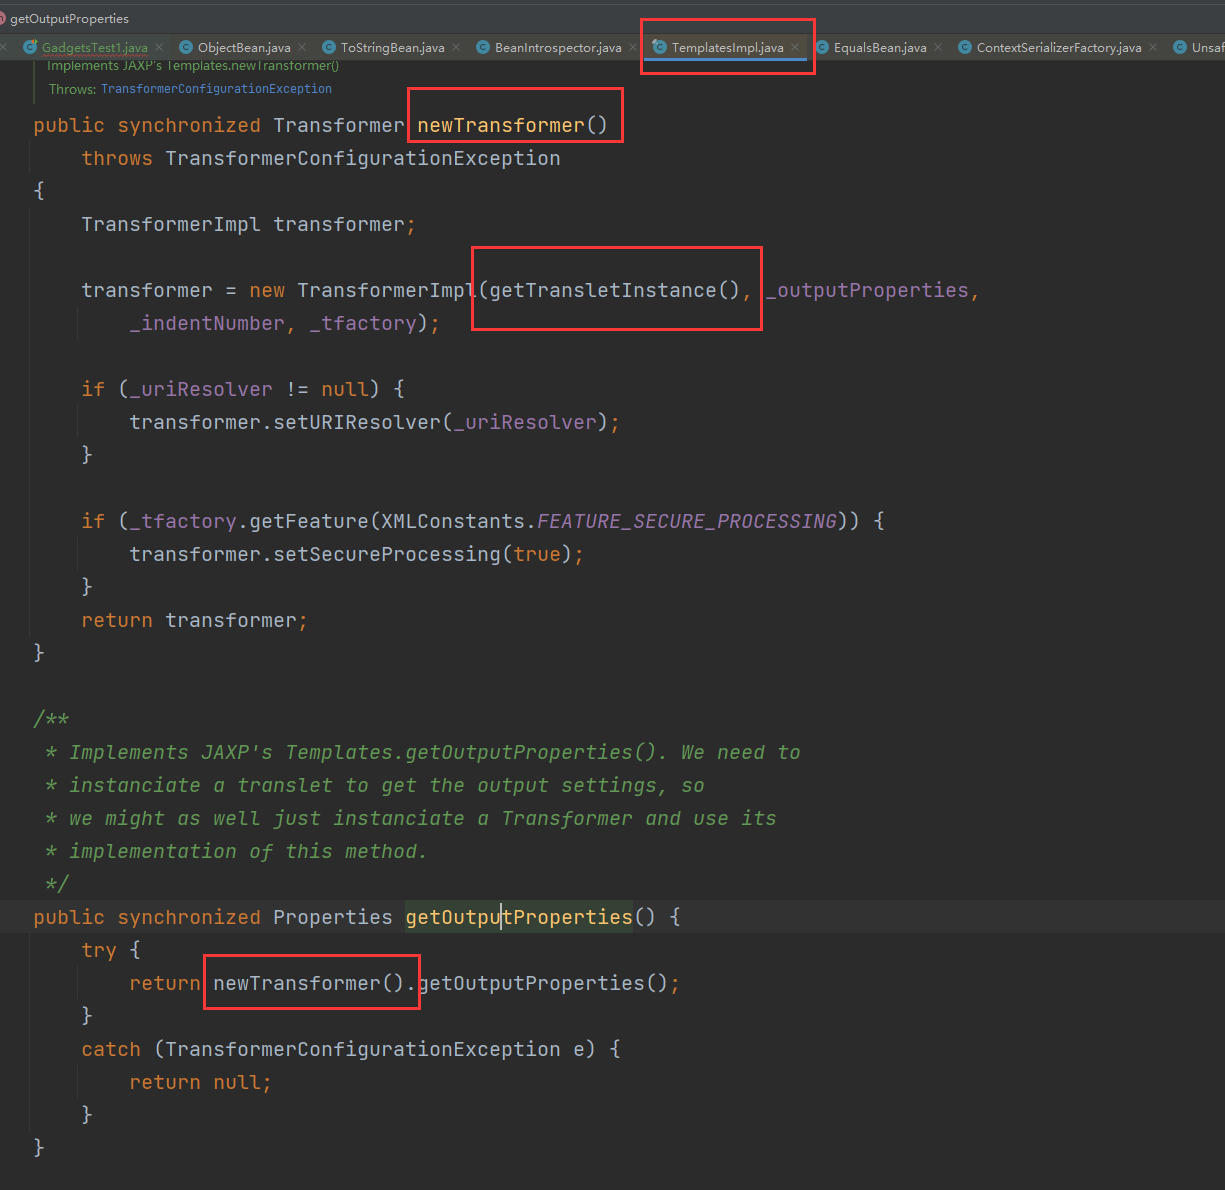Click the getFeature method call
Viewport: 1225px width, 1190px height.
pyautogui.click(x=309, y=521)
